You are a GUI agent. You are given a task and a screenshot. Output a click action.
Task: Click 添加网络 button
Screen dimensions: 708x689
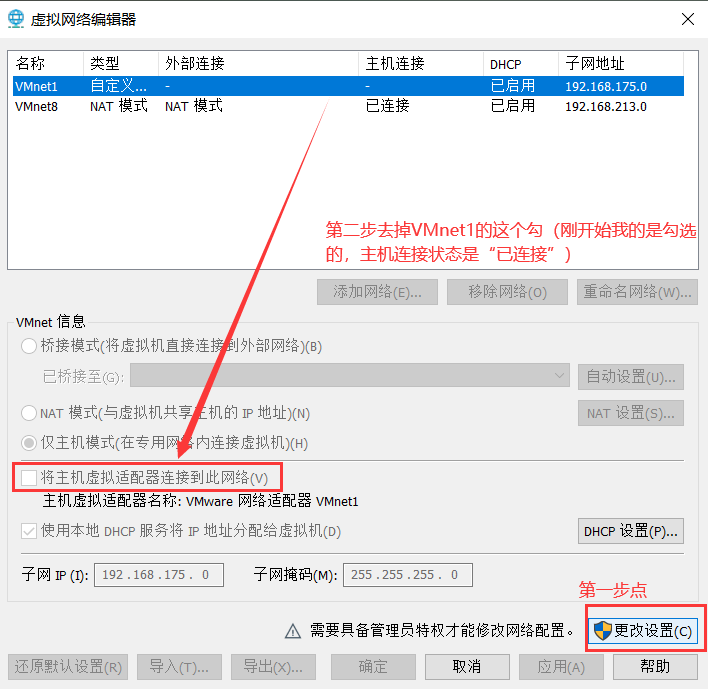click(x=377, y=292)
